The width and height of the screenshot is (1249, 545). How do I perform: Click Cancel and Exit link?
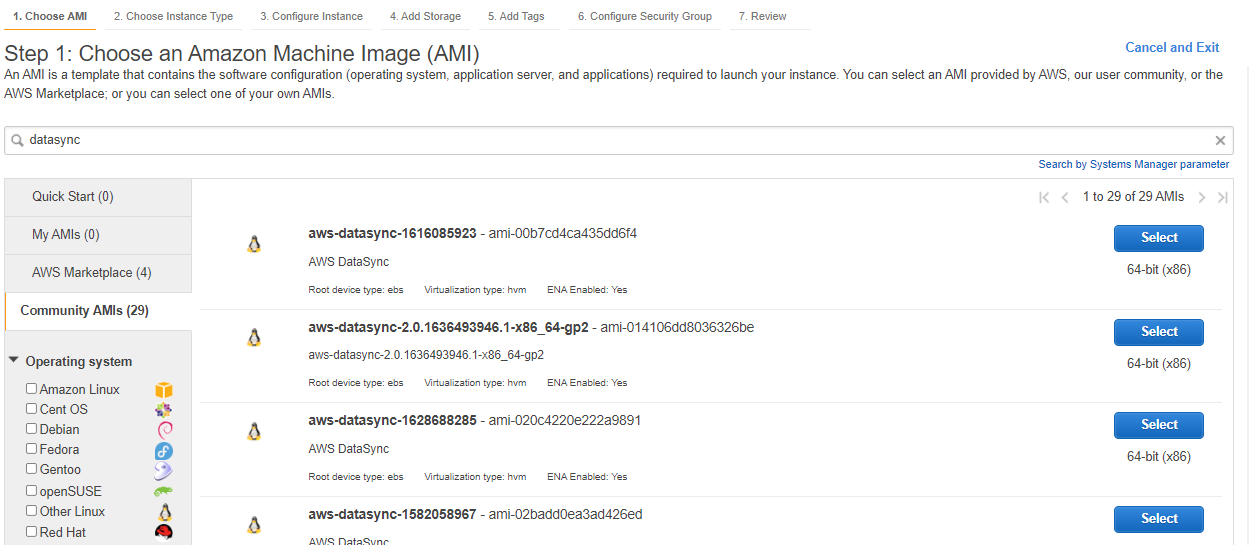coord(1172,47)
